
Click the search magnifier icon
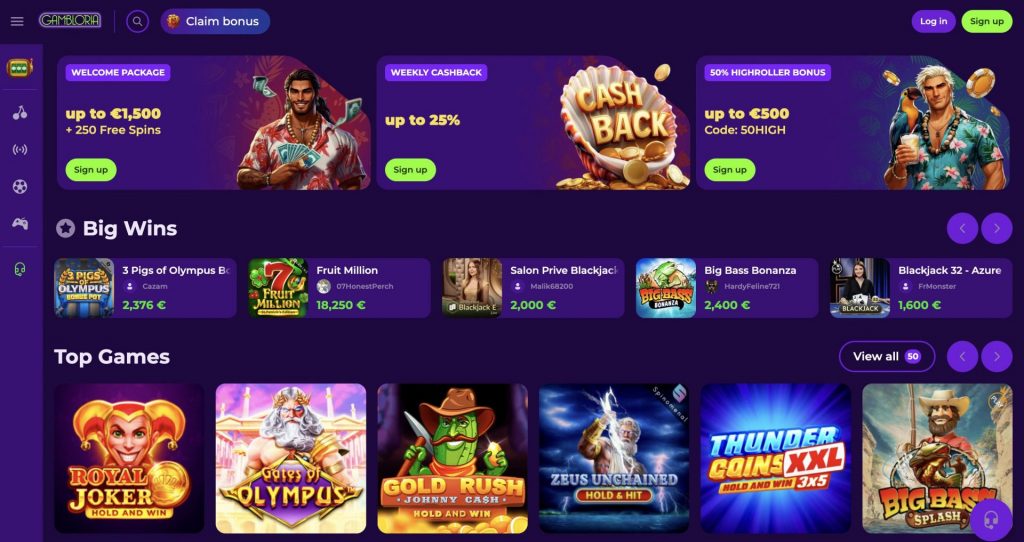coord(137,22)
